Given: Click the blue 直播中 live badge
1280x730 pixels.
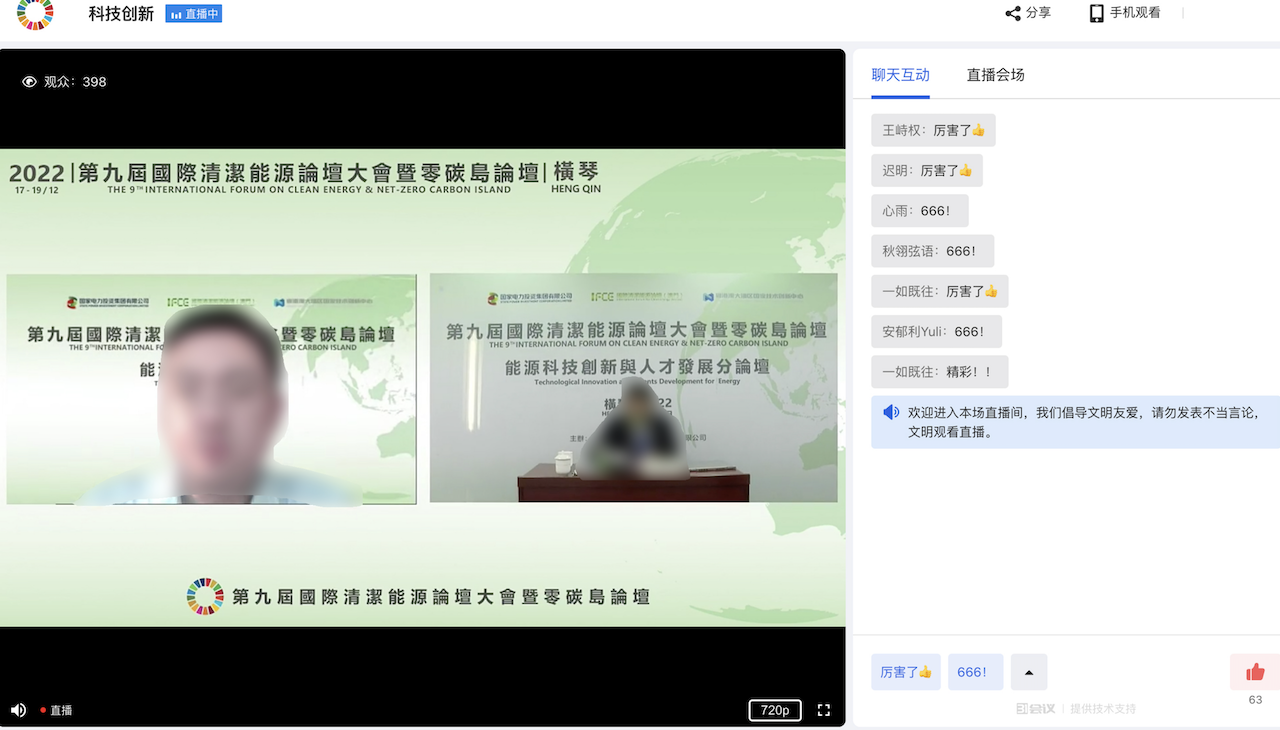Looking at the screenshot, I should [193, 13].
